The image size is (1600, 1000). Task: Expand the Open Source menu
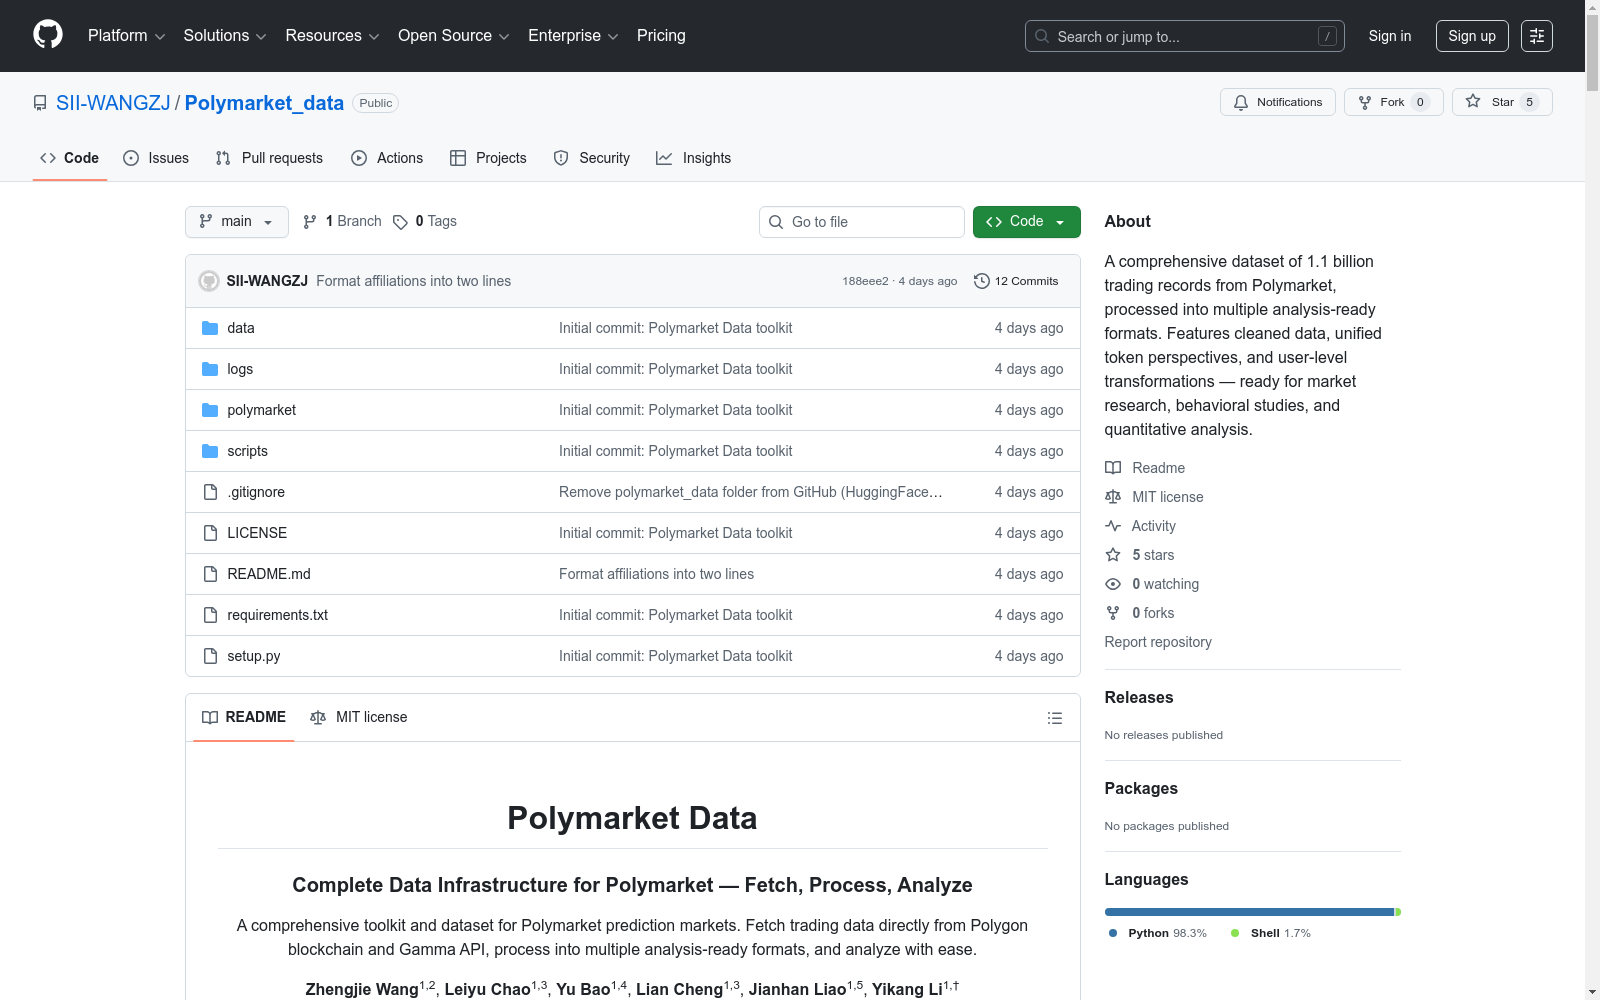[x=454, y=36]
